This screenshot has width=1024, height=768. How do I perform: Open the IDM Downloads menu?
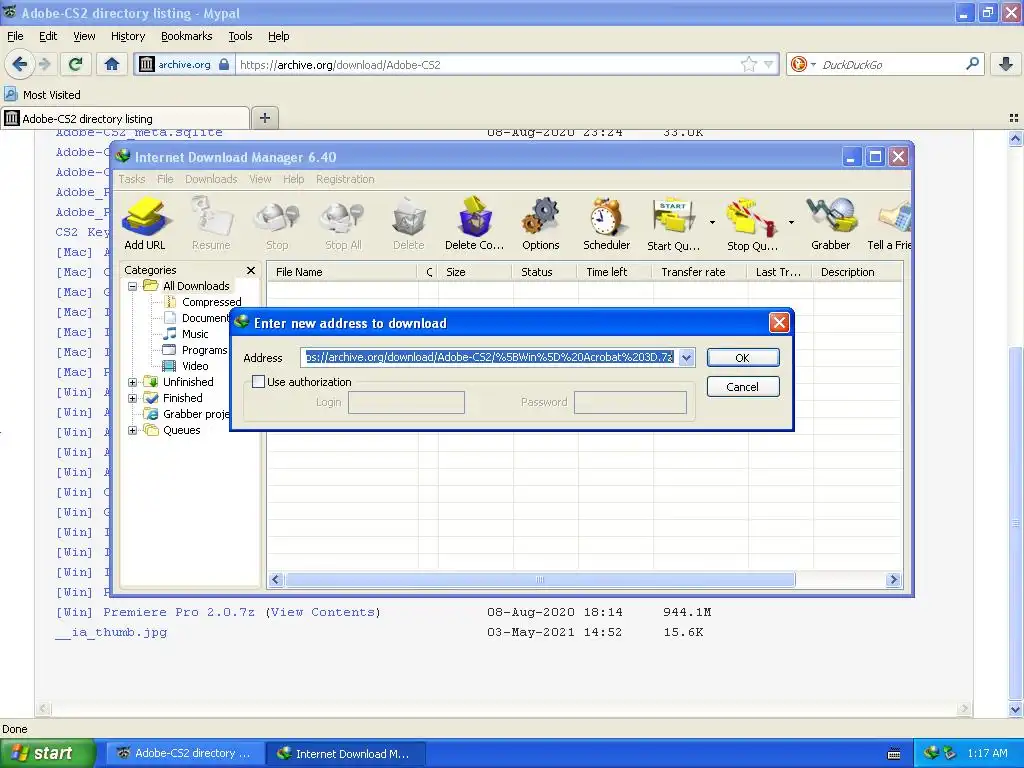[x=211, y=179]
